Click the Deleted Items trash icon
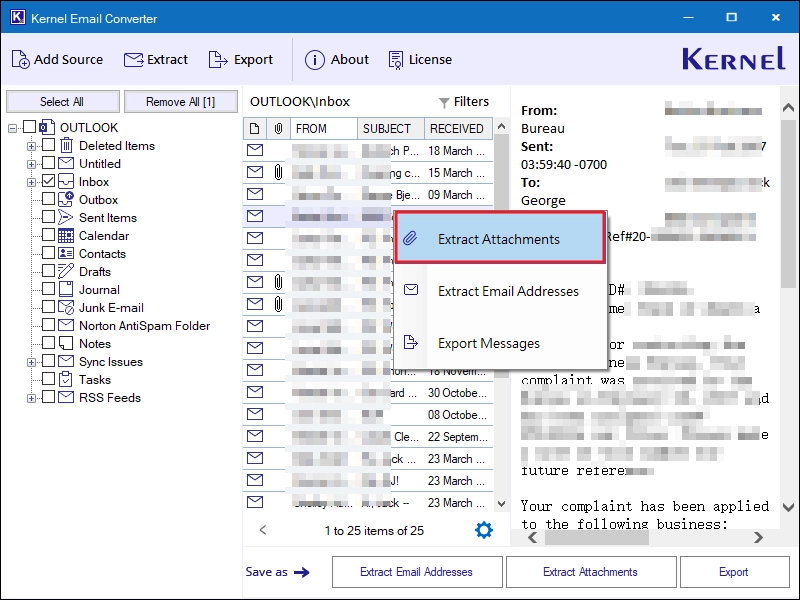The image size is (800, 600). 66,146
